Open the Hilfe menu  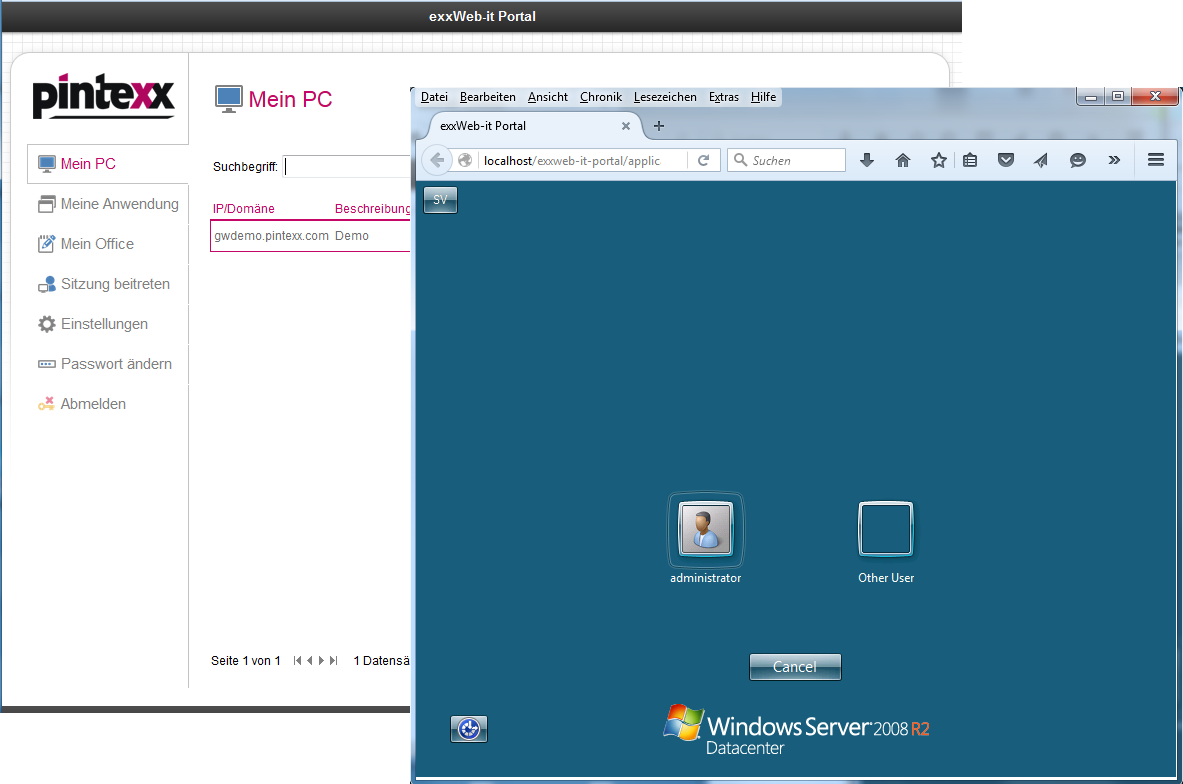coord(764,97)
